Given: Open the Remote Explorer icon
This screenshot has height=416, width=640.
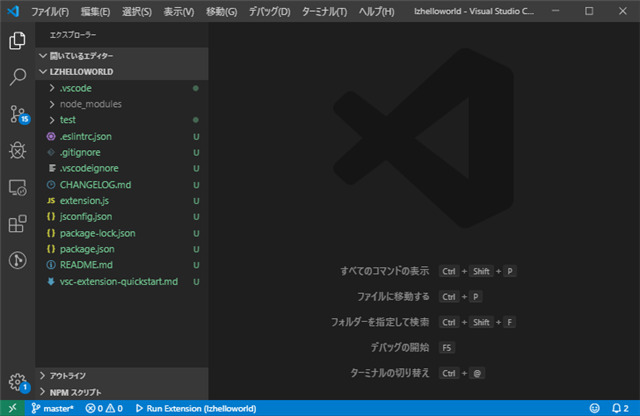Looking at the screenshot, I should coord(17,187).
